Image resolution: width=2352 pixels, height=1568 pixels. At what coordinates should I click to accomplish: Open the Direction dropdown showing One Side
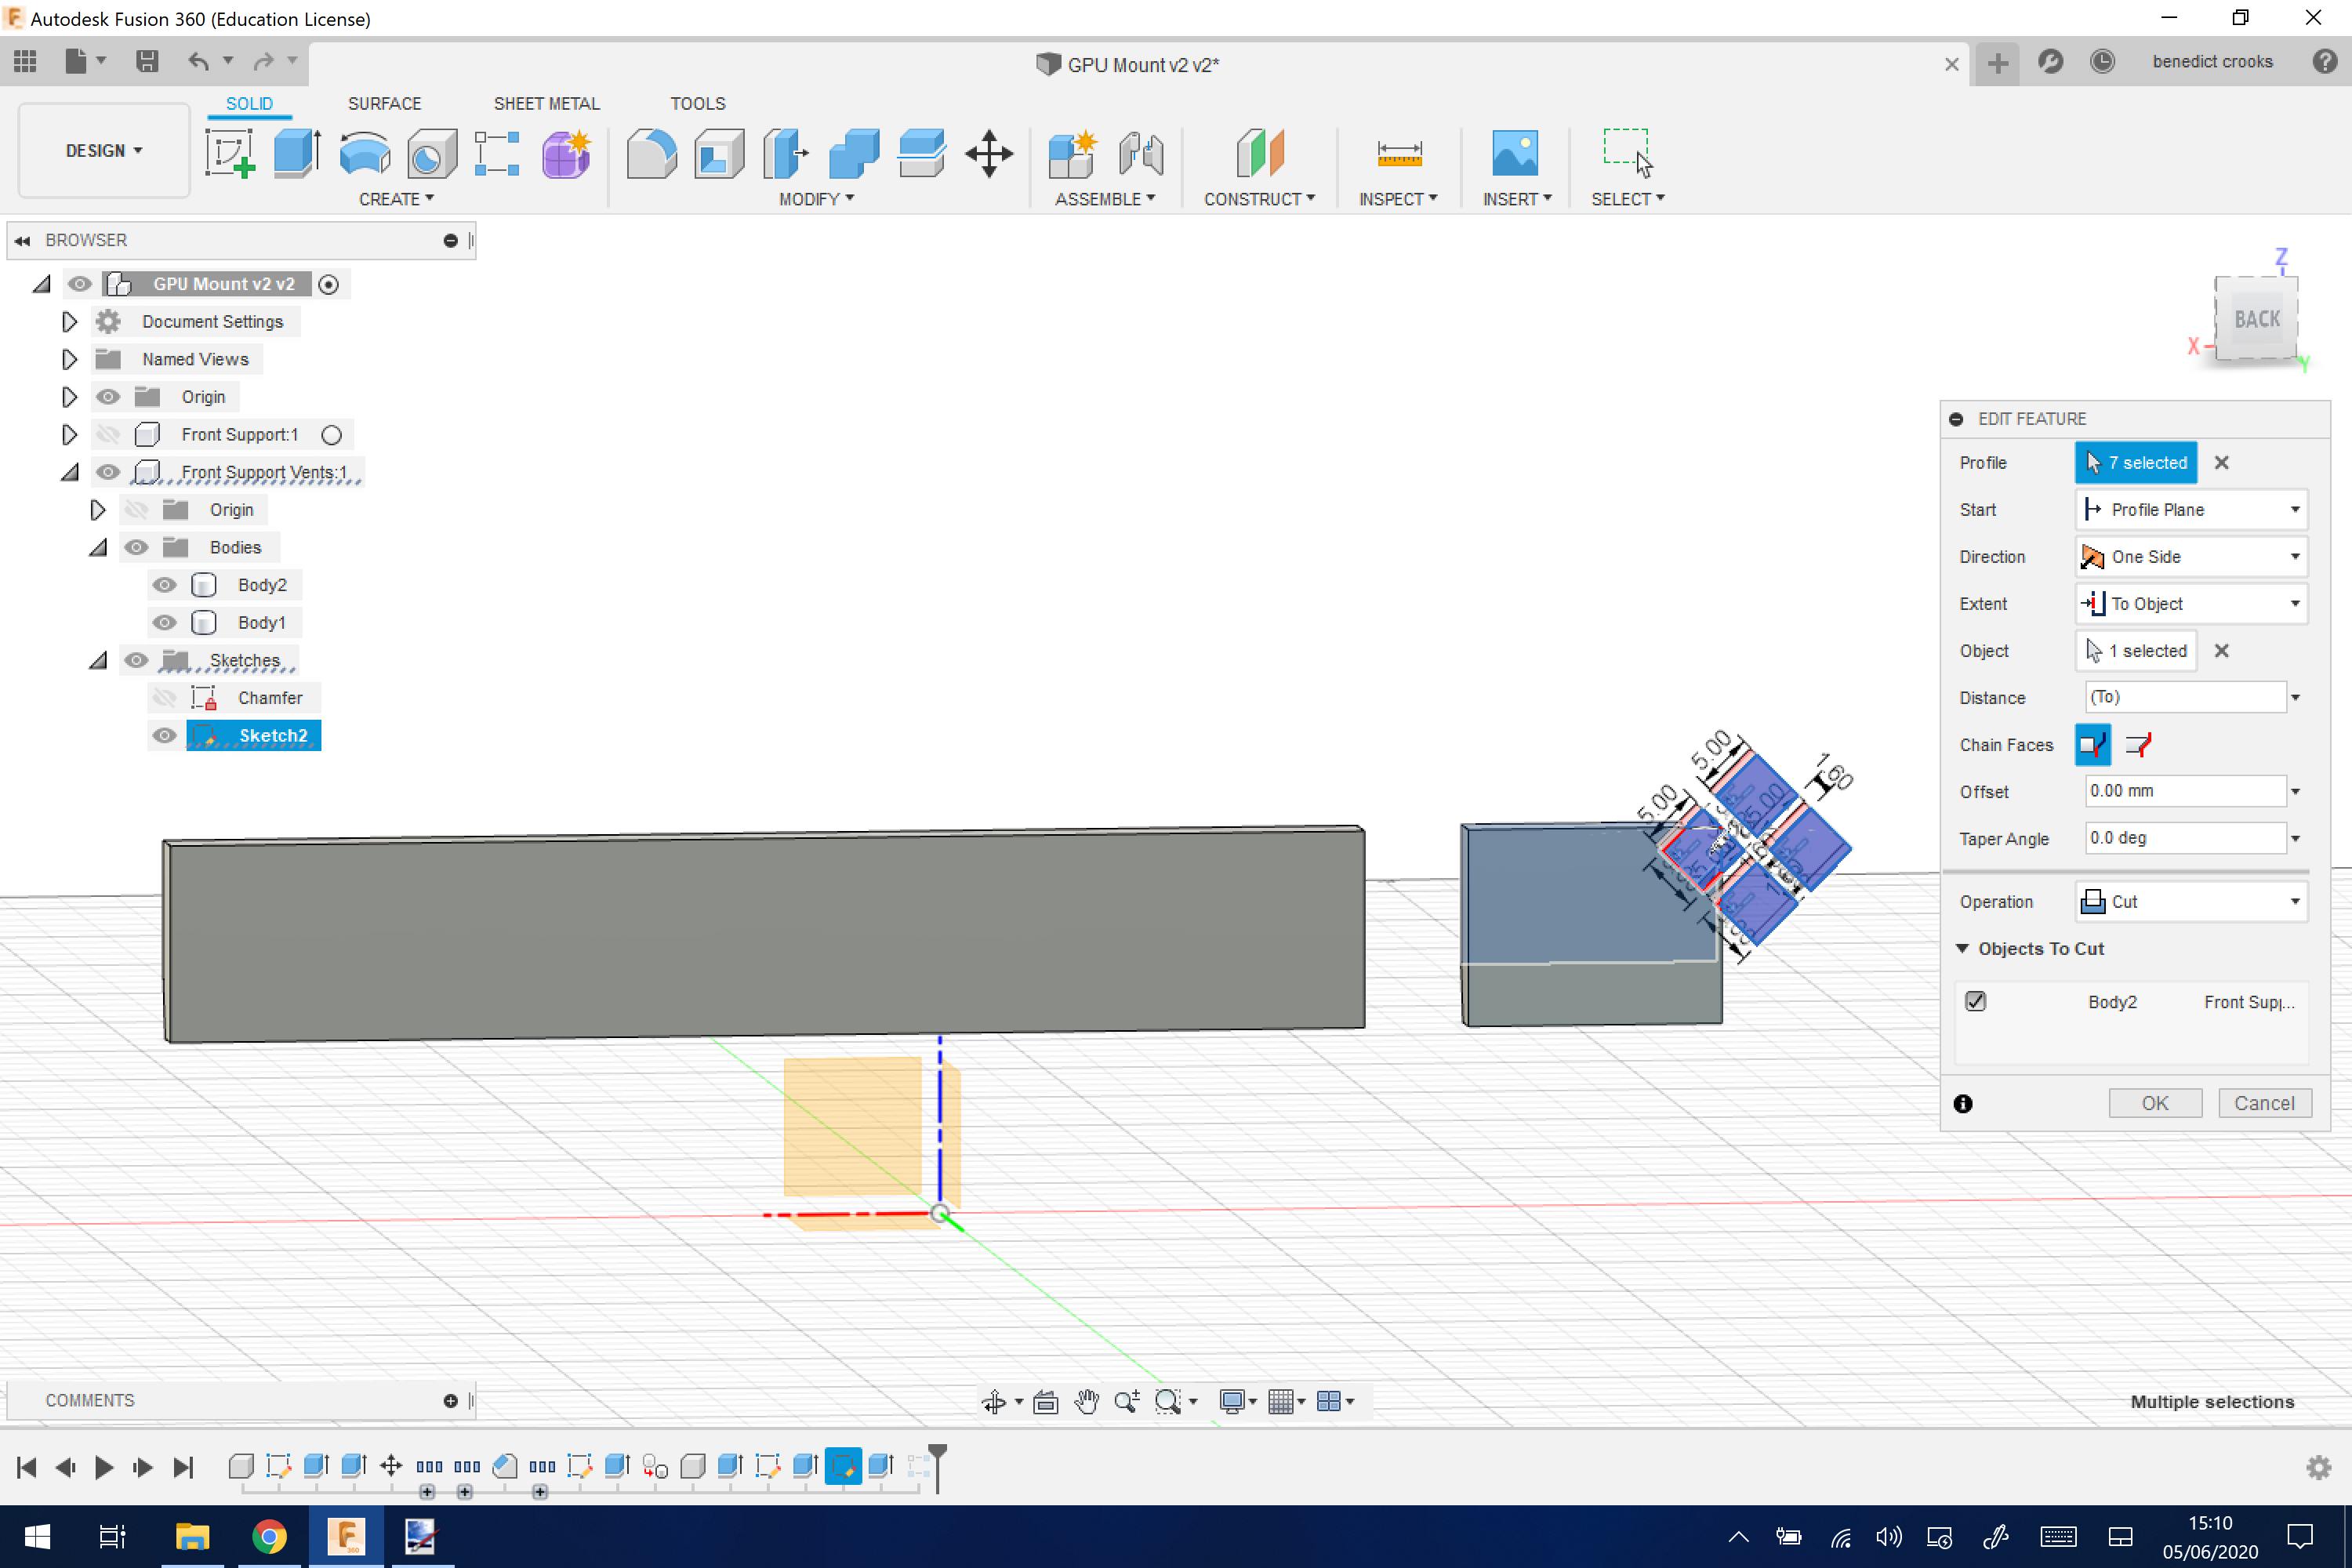[2191, 557]
